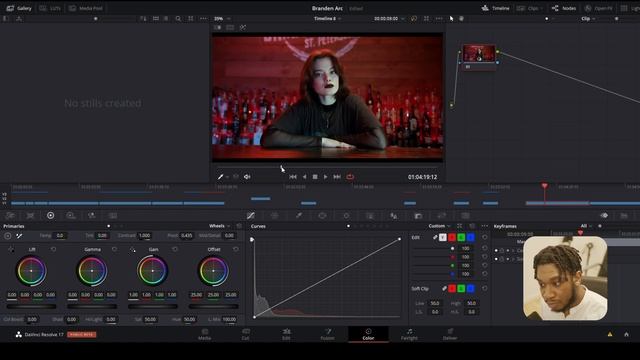This screenshot has width=640, height=360.
Task: Toggle the OpenFX panel button
Action: [598, 8]
